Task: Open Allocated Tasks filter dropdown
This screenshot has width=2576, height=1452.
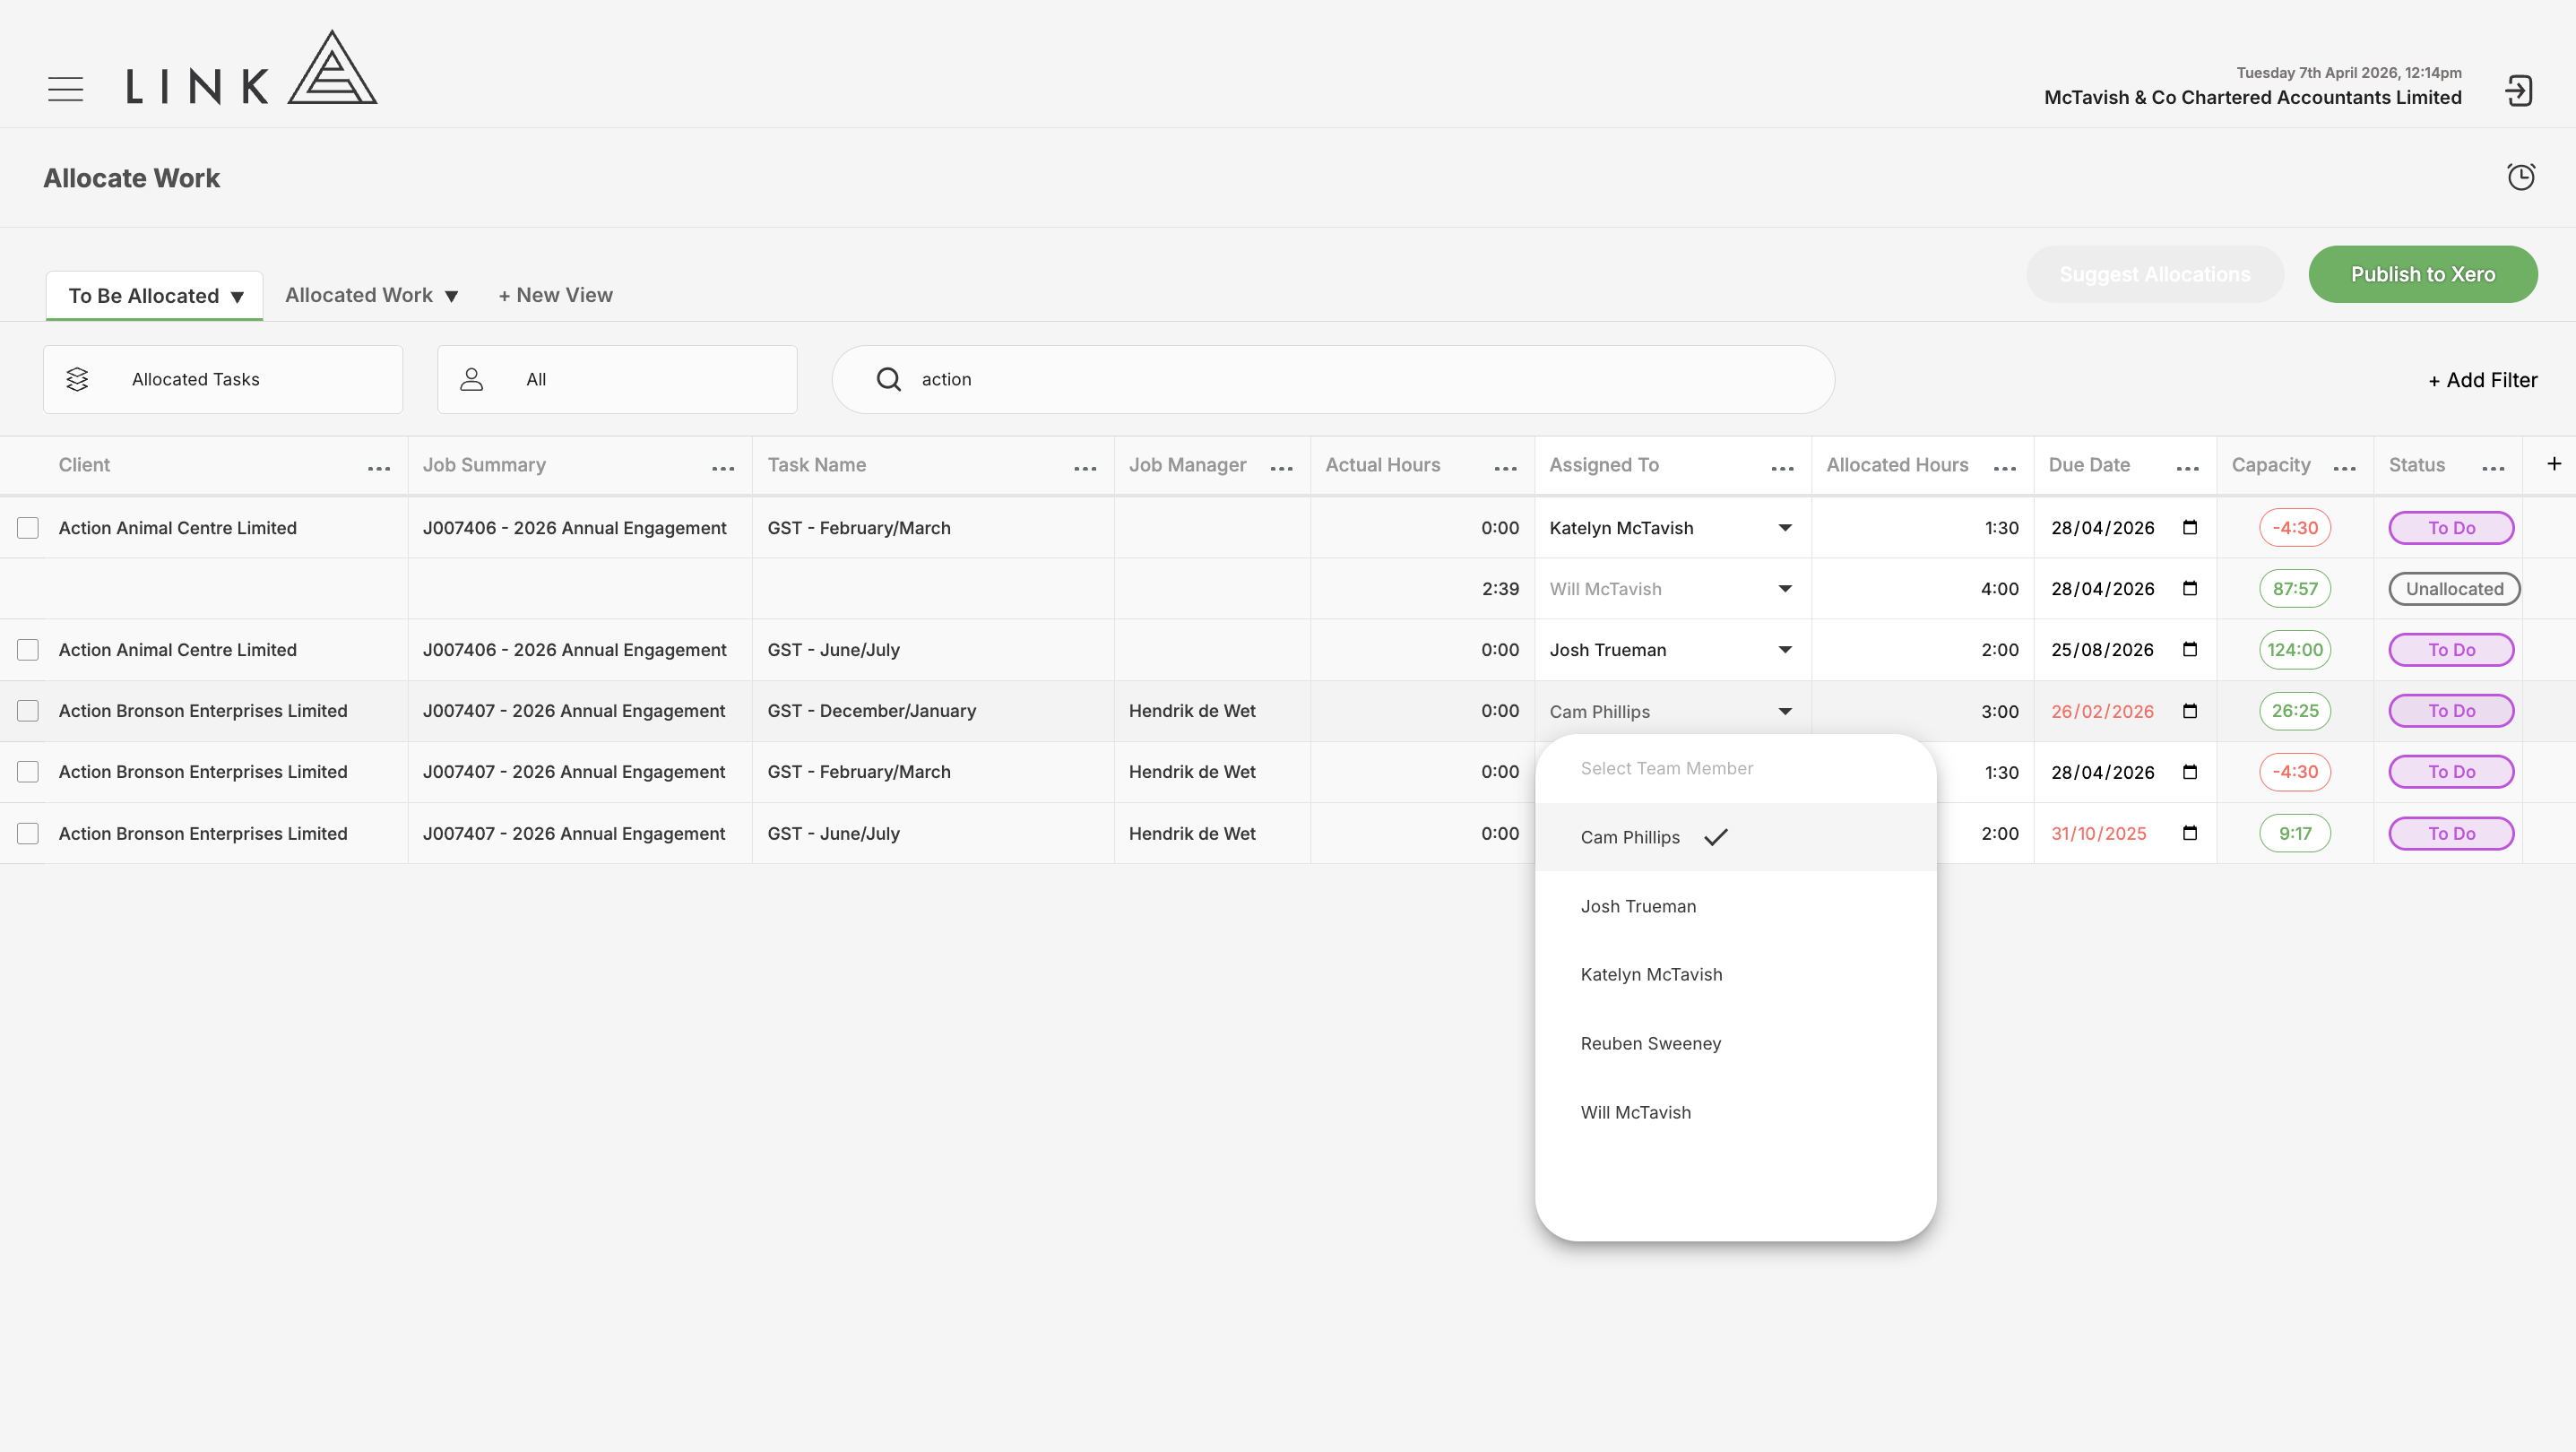Action: (x=223, y=379)
